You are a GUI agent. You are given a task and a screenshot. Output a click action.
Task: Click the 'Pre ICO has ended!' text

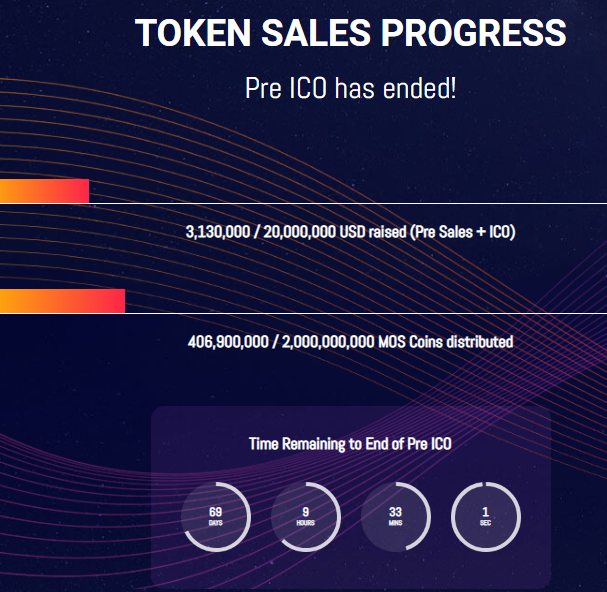(350, 89)
